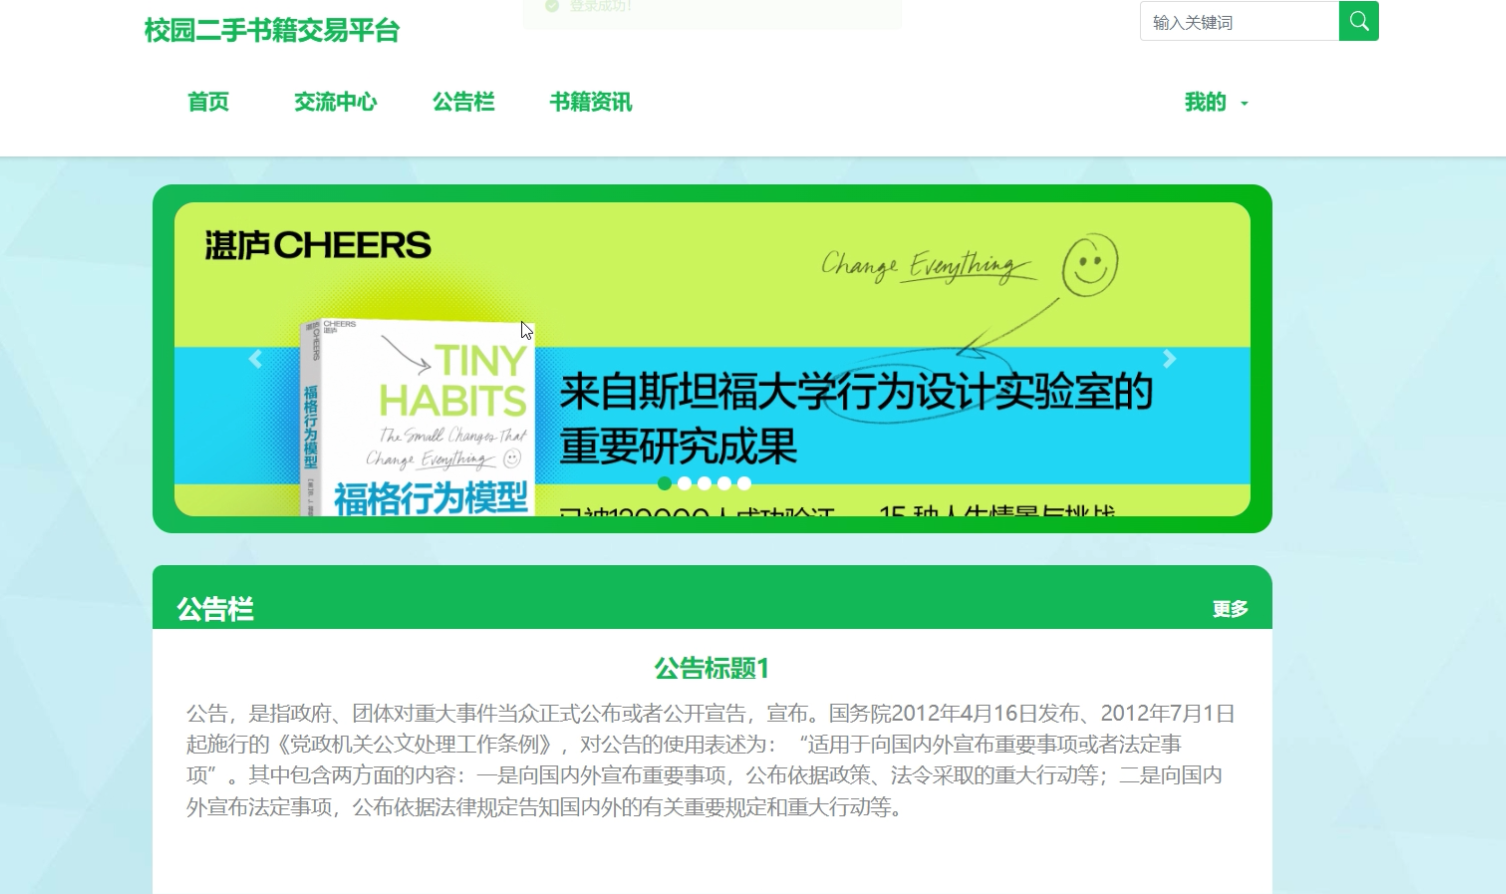
Task: Click the Tiny Habits book banner image
Action: click(712, 359)
